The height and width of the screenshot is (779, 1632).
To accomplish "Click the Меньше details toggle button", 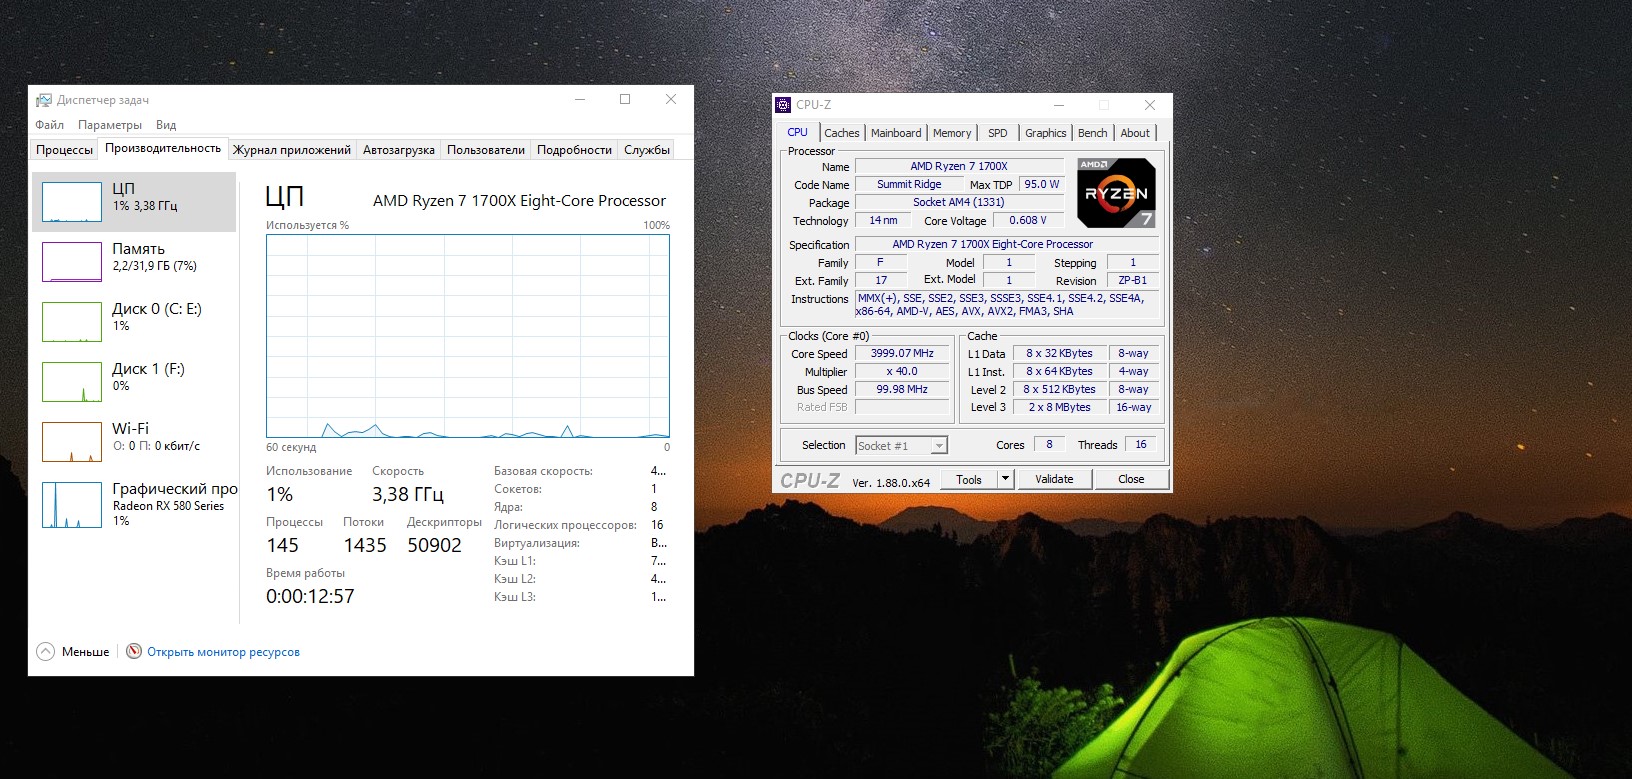I will tap(74, 651).
